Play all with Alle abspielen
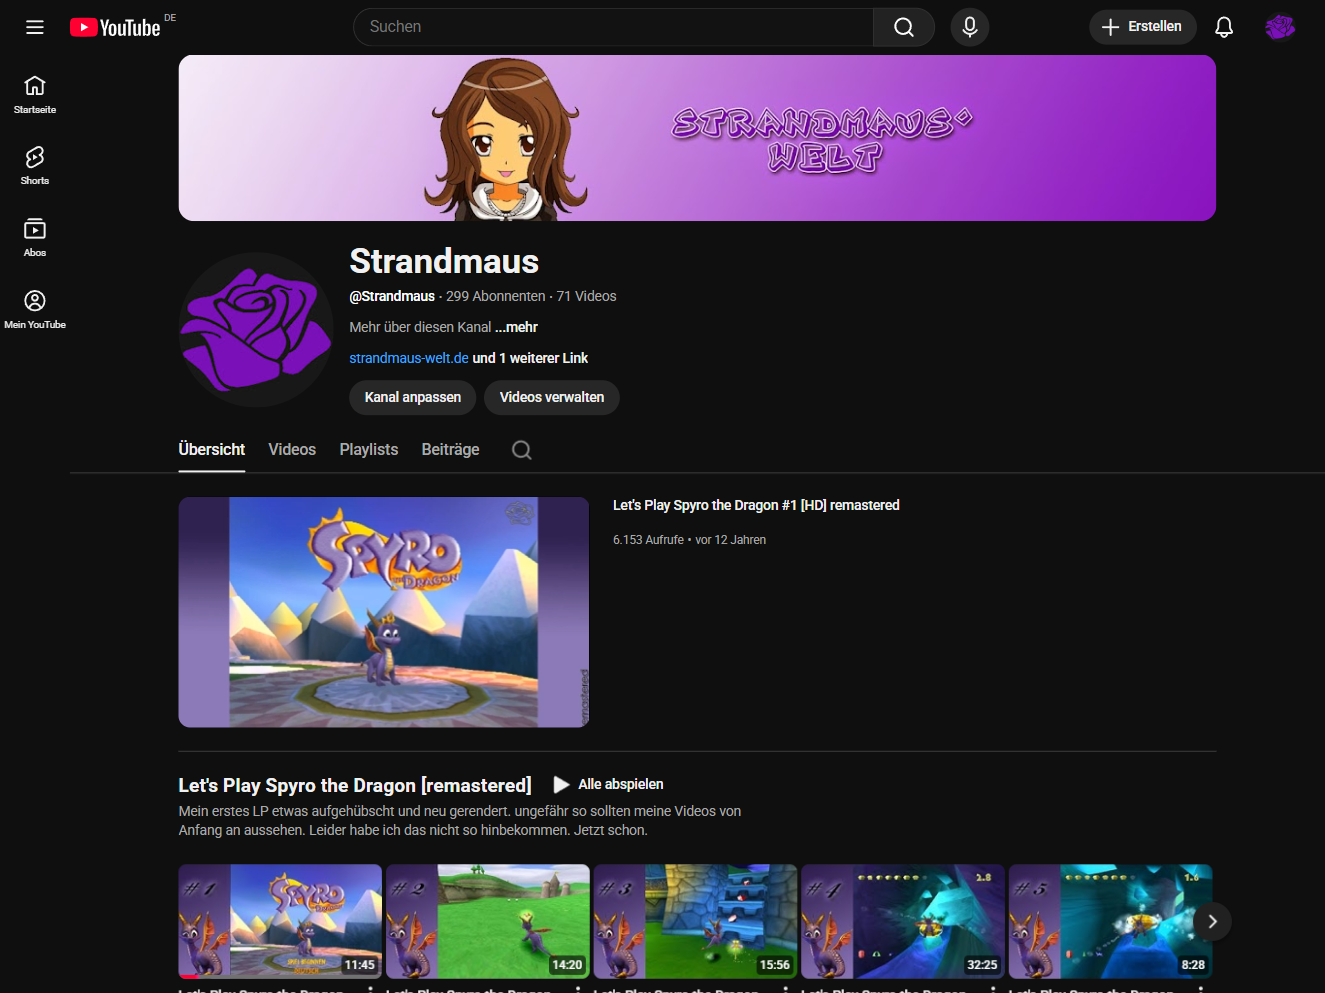The image size is (1325, 993). point(609,784)
